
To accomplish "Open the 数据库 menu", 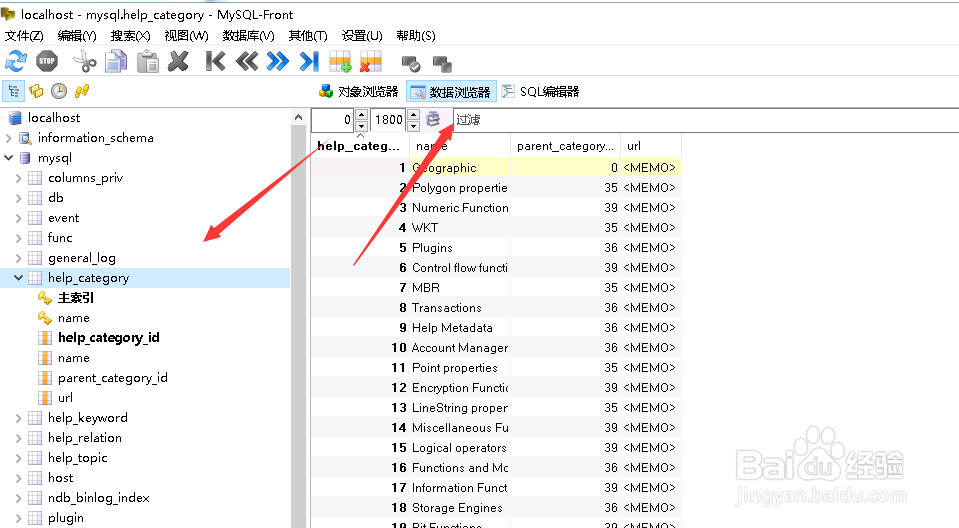I will click(x=248, y=35).
